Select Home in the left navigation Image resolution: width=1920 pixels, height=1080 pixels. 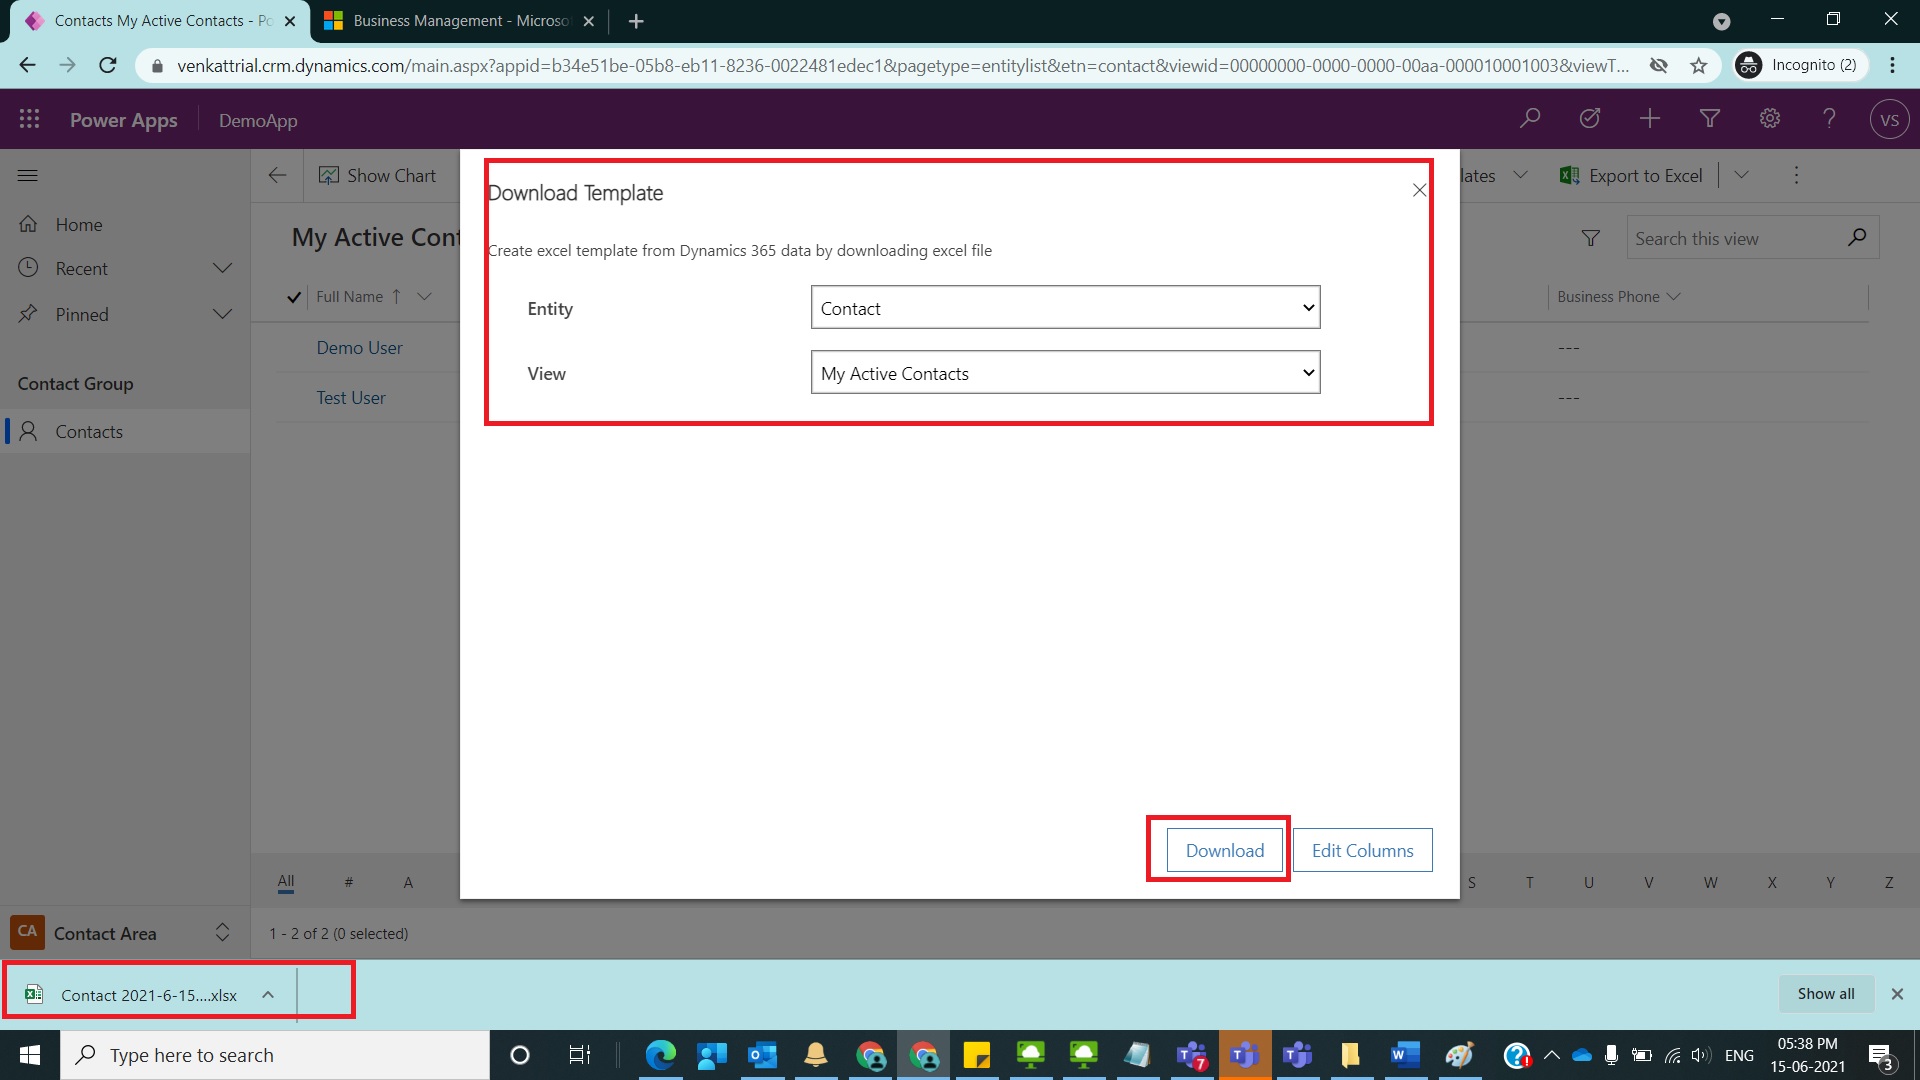pos(79,224)
